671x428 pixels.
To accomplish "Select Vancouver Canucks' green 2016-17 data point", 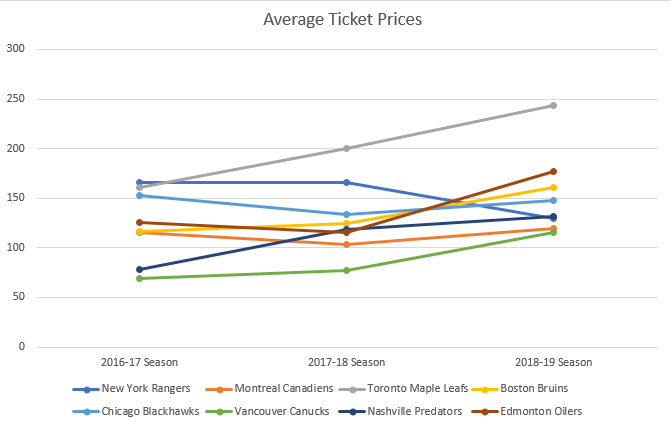I will coord(138,278).
